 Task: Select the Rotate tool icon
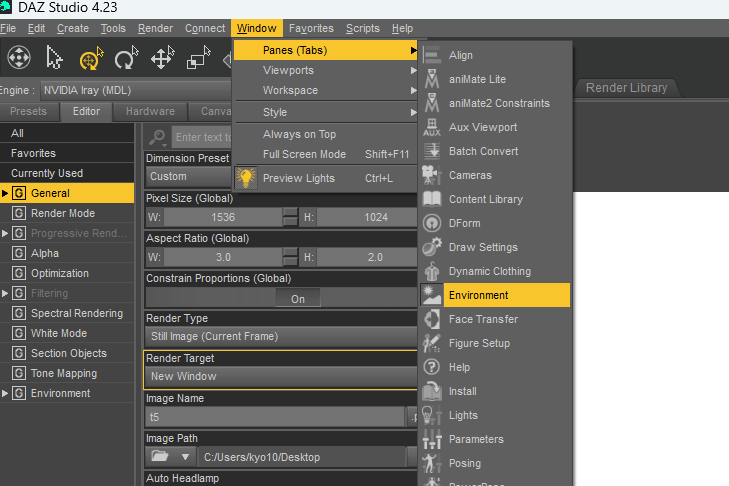126,58
